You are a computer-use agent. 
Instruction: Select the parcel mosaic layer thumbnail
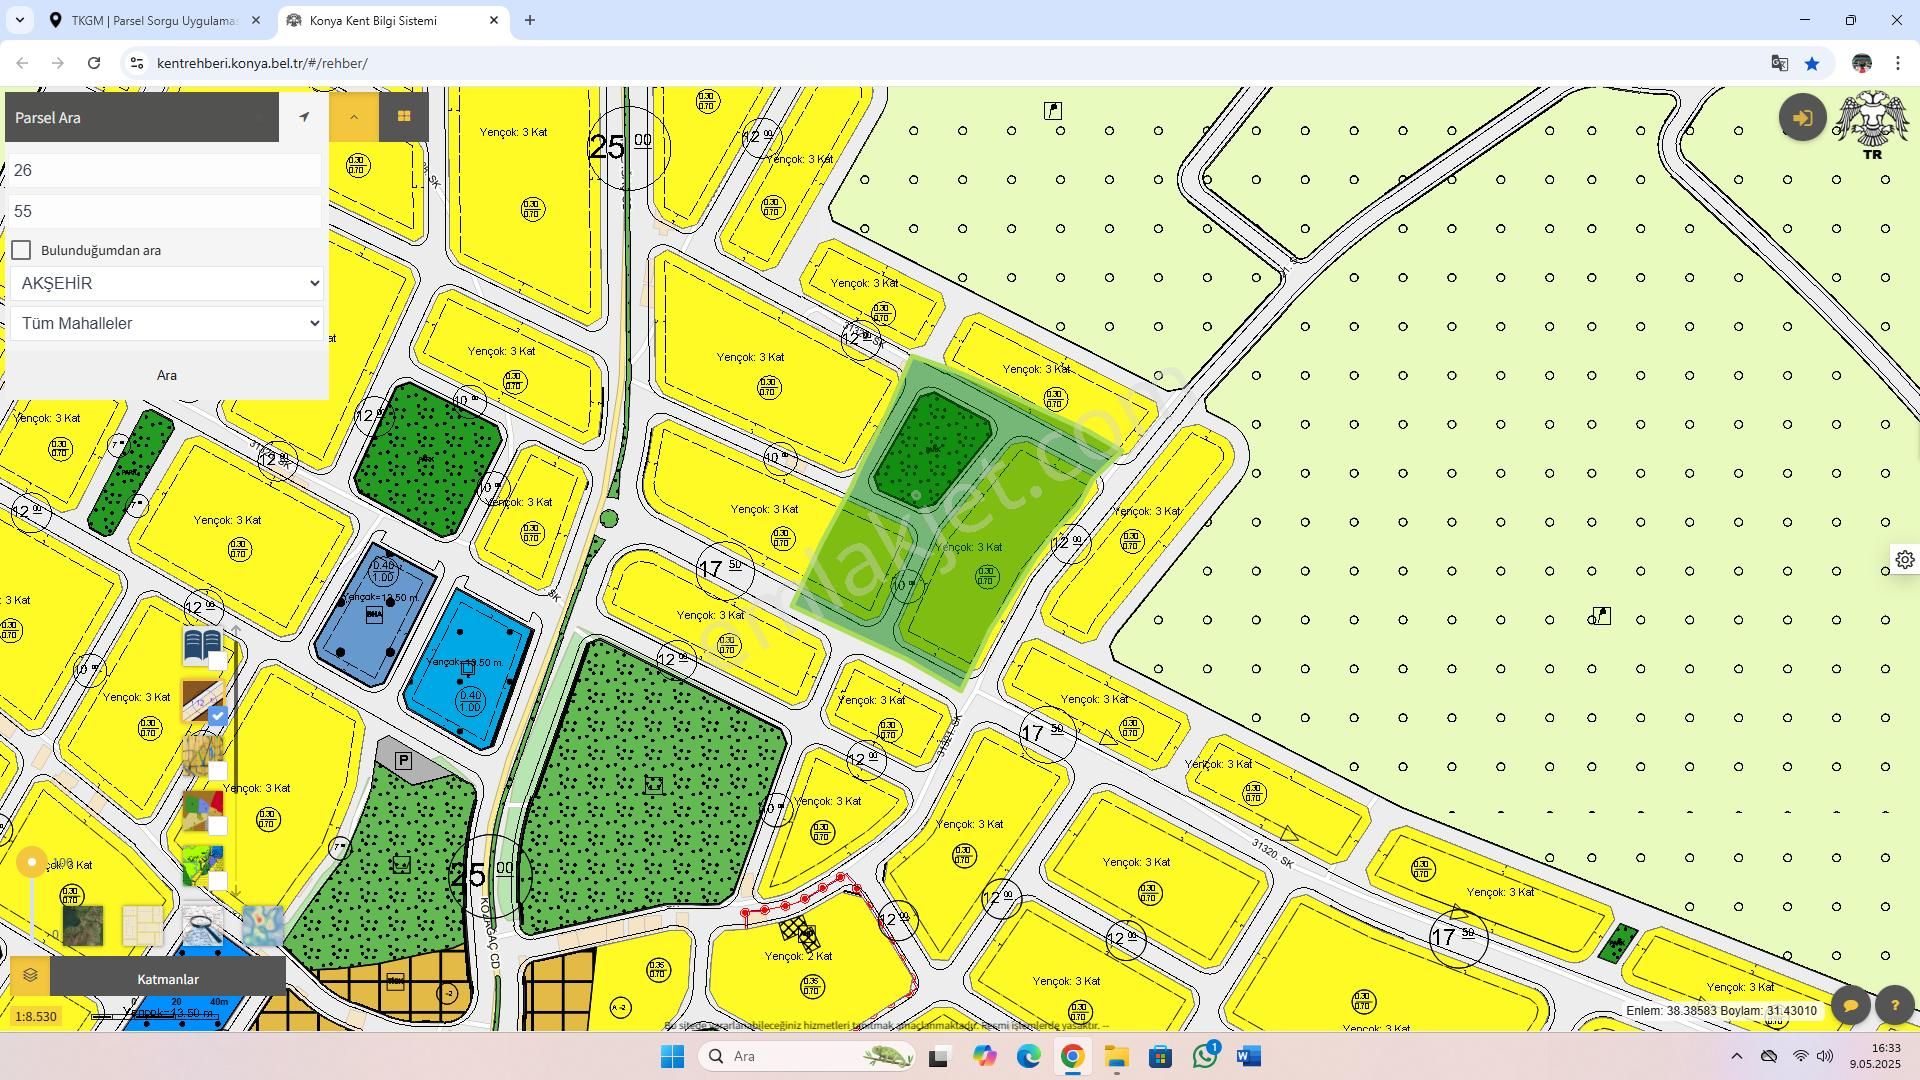(202, 755)
